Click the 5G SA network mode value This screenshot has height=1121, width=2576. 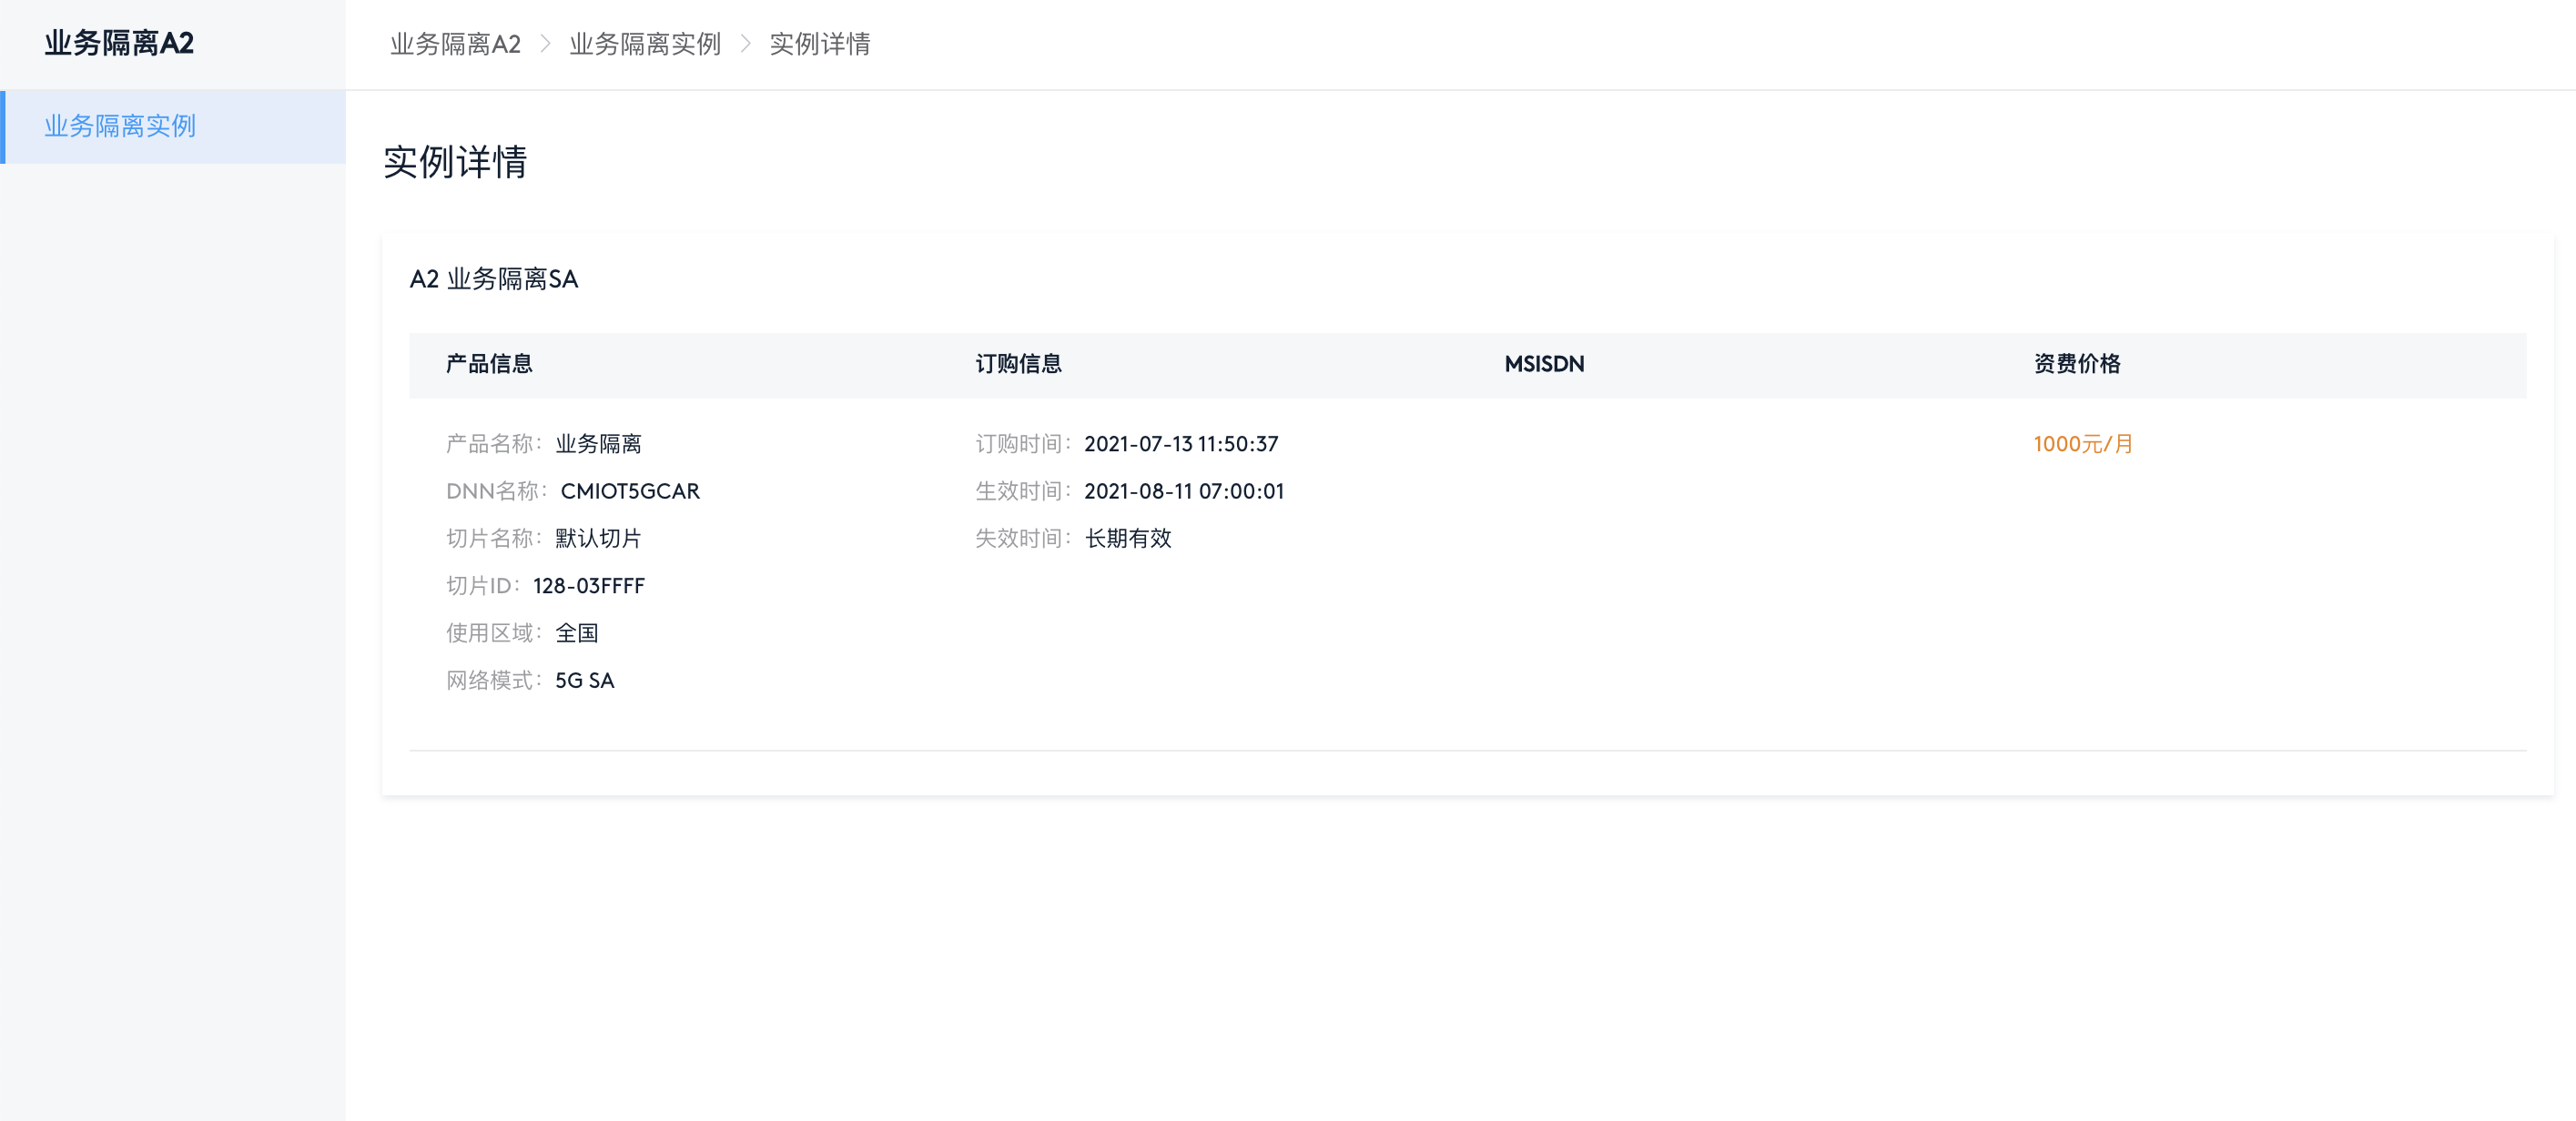584,680
